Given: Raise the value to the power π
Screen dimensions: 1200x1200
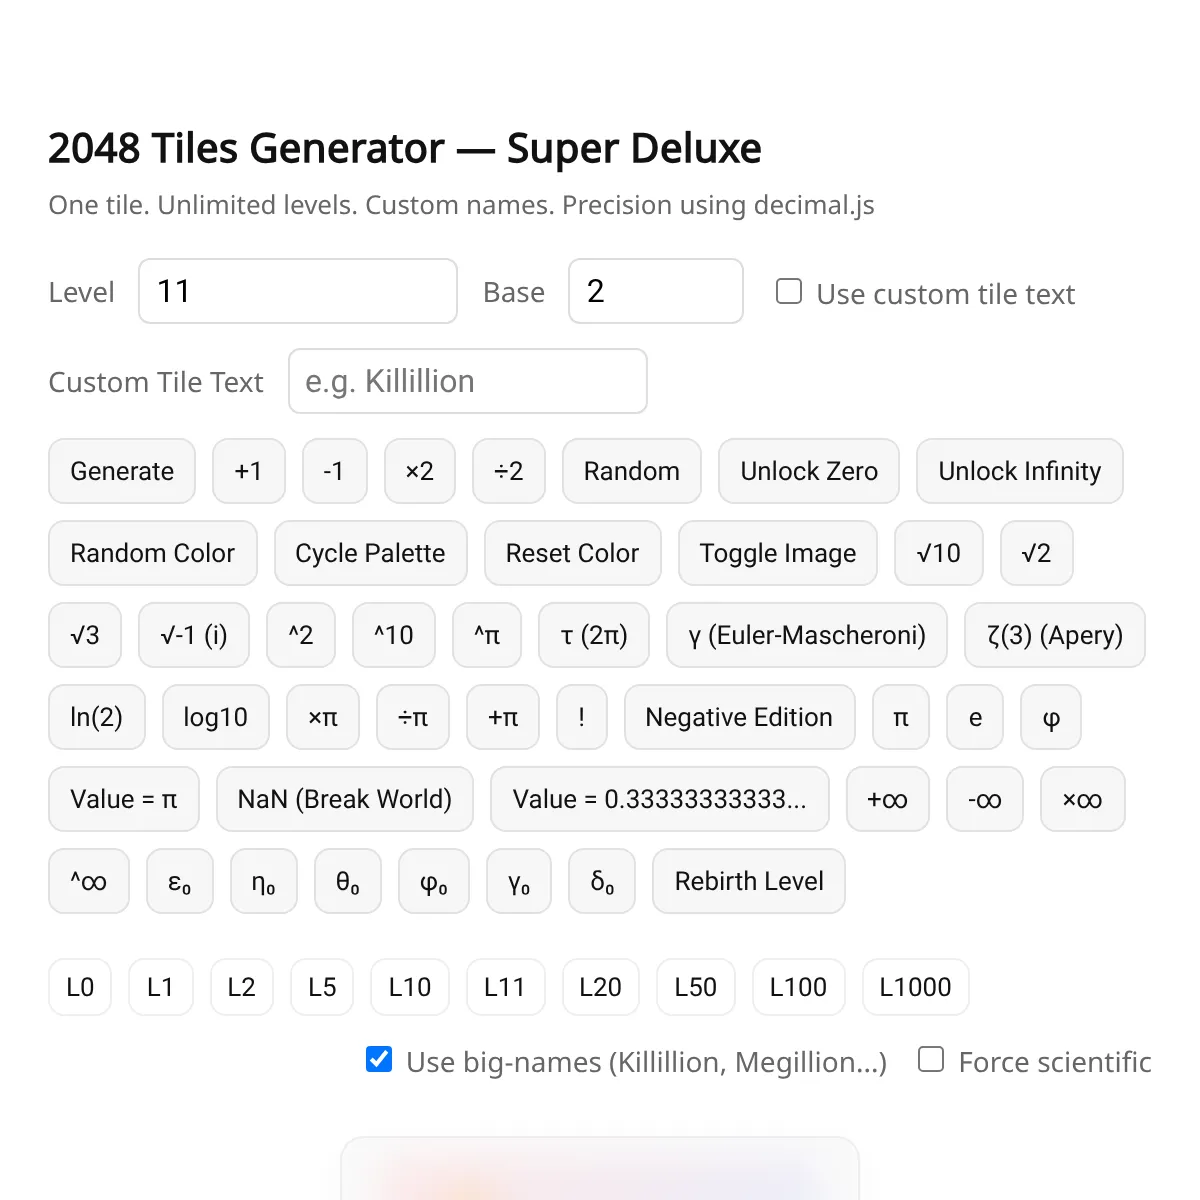Looking at the screenshot, I should (487, 635).
